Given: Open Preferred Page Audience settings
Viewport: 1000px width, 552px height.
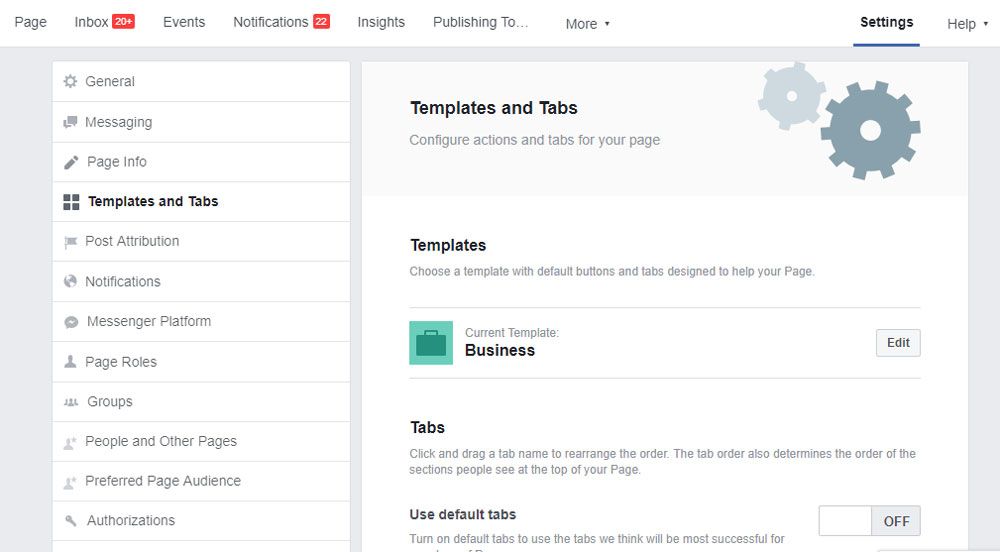Looking at the screenshot, I should 201,481.
